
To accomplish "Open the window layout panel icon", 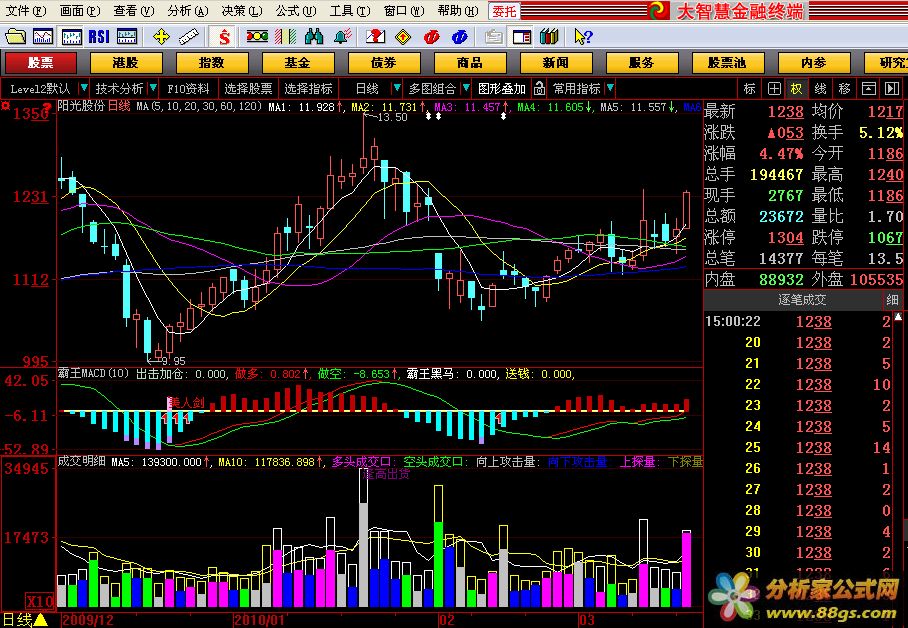I will coord(522,37).
